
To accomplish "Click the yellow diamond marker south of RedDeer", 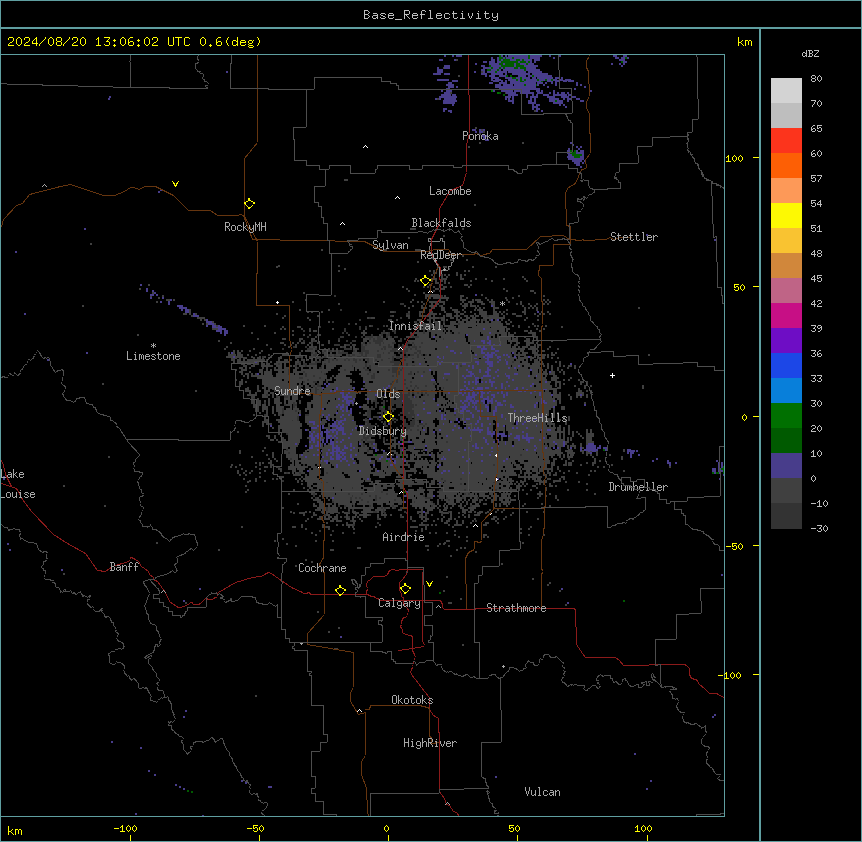I will pyautogui.click(x=426, y=281).
